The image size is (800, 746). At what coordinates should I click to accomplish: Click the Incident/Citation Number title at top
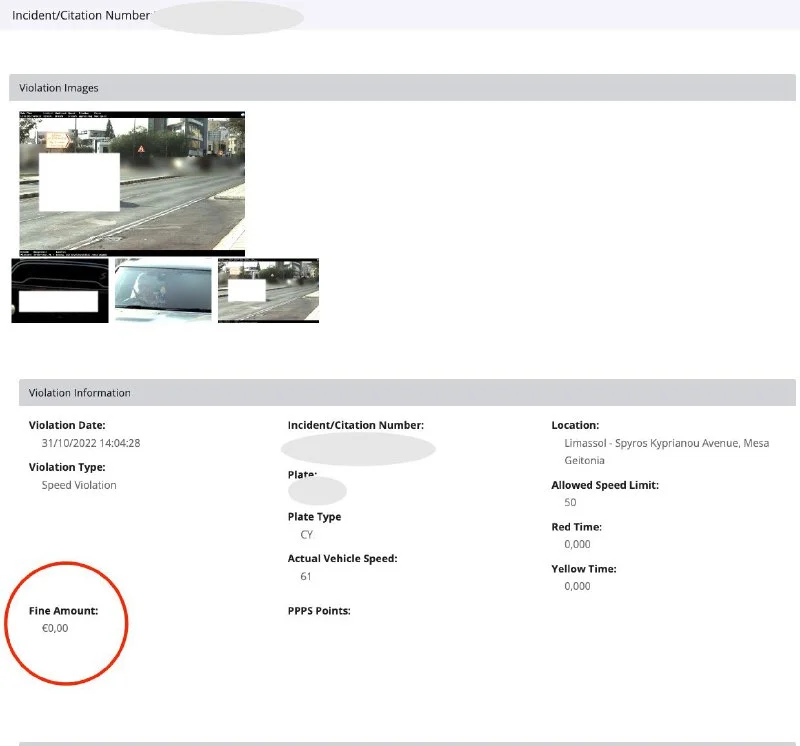point(80,17)
